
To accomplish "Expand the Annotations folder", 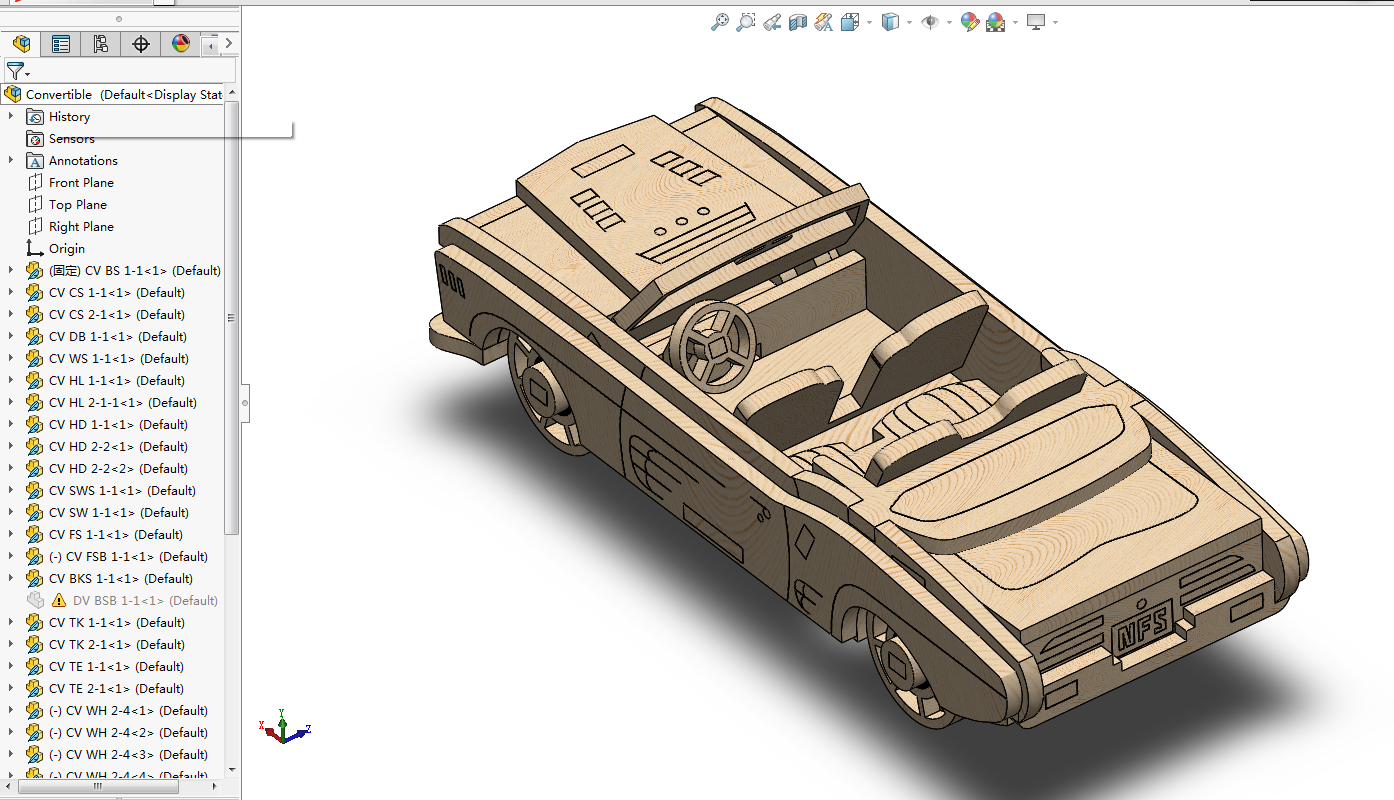I will 11,160.
